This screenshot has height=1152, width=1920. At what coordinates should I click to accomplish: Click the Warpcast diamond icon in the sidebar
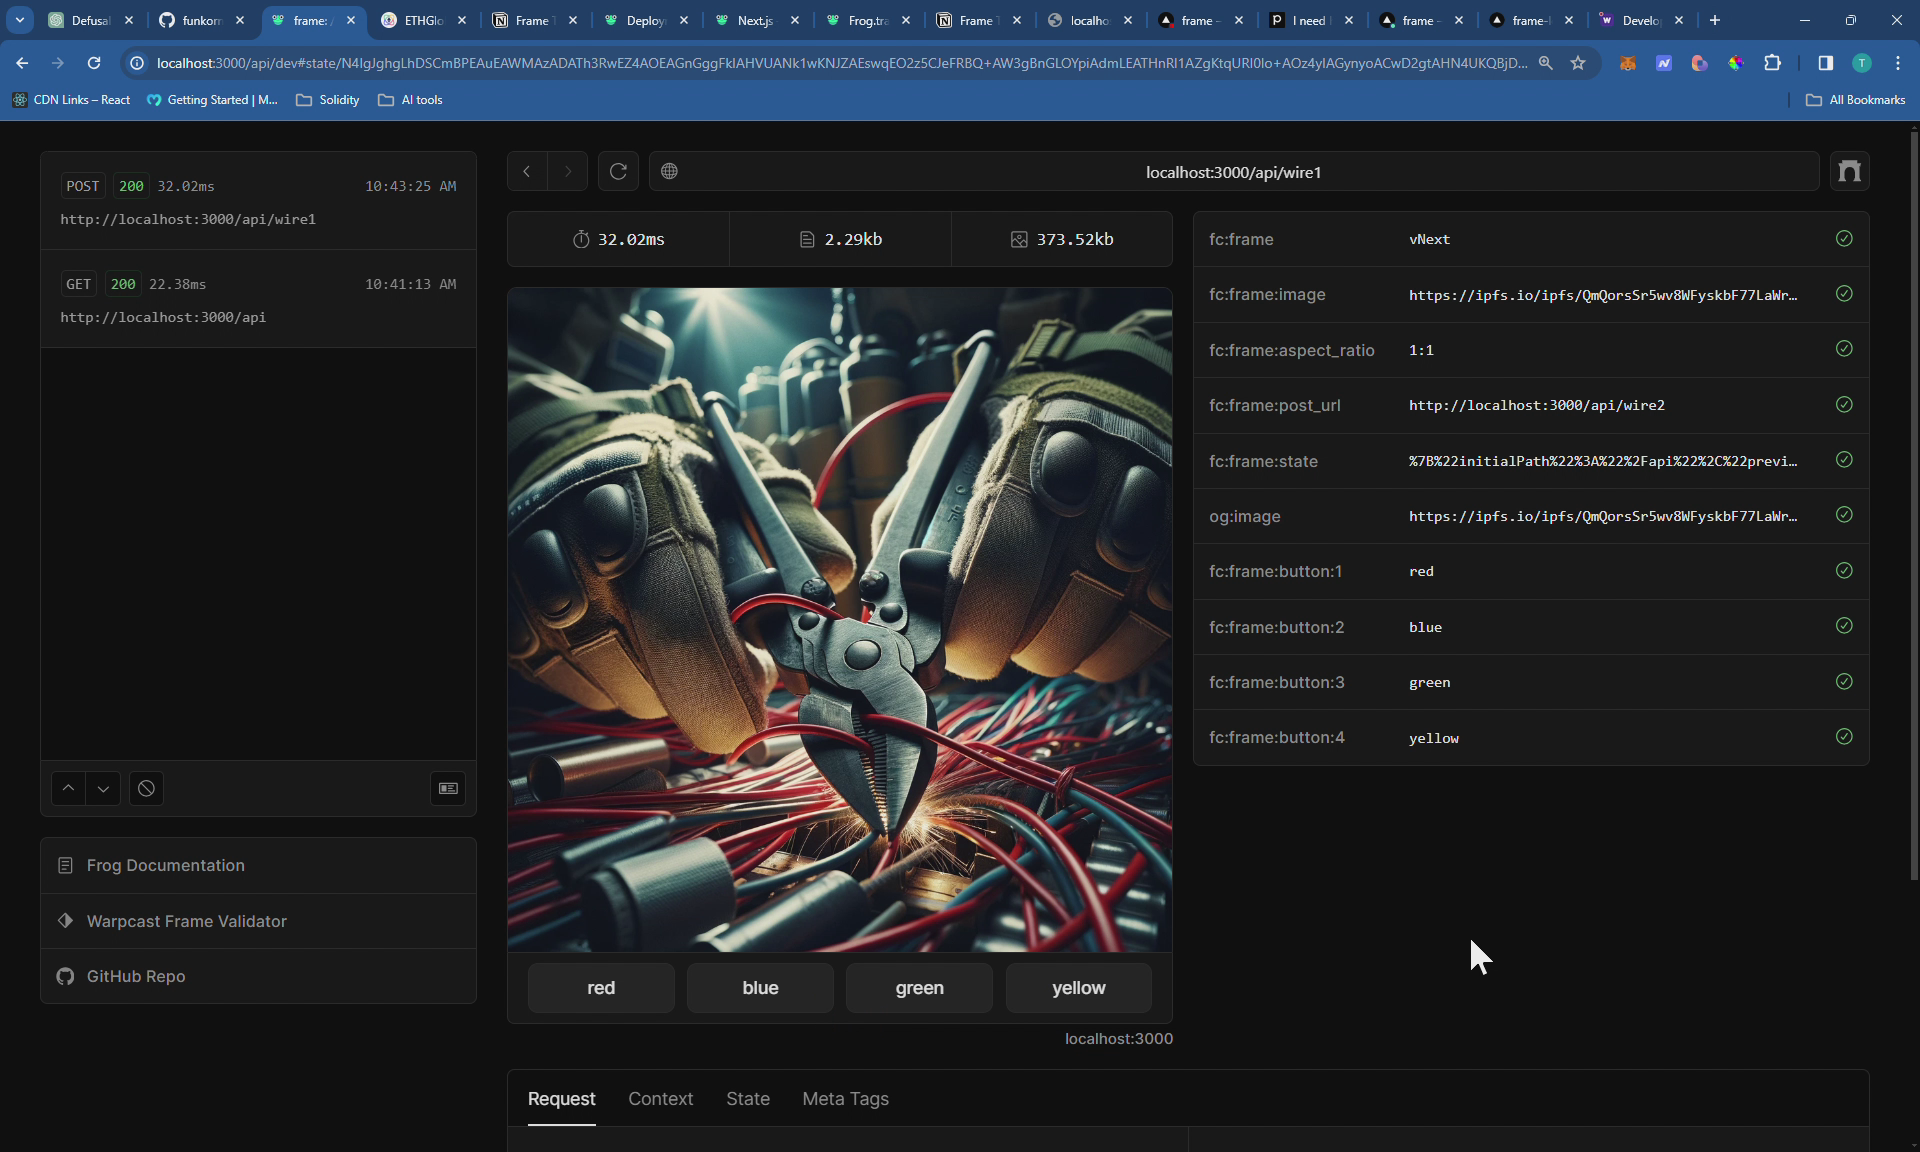click(64, 921)
